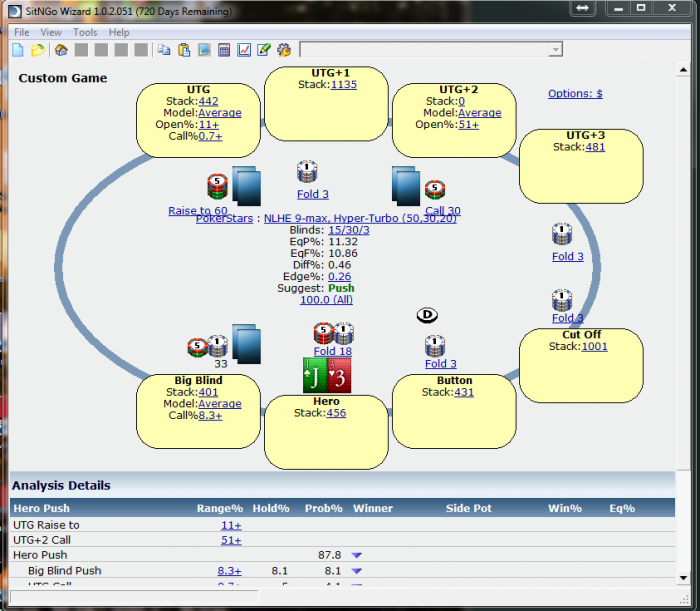This screenshot has width=700, height=611.
Task: Open the line chart toolbar icon
Action: 244,50
